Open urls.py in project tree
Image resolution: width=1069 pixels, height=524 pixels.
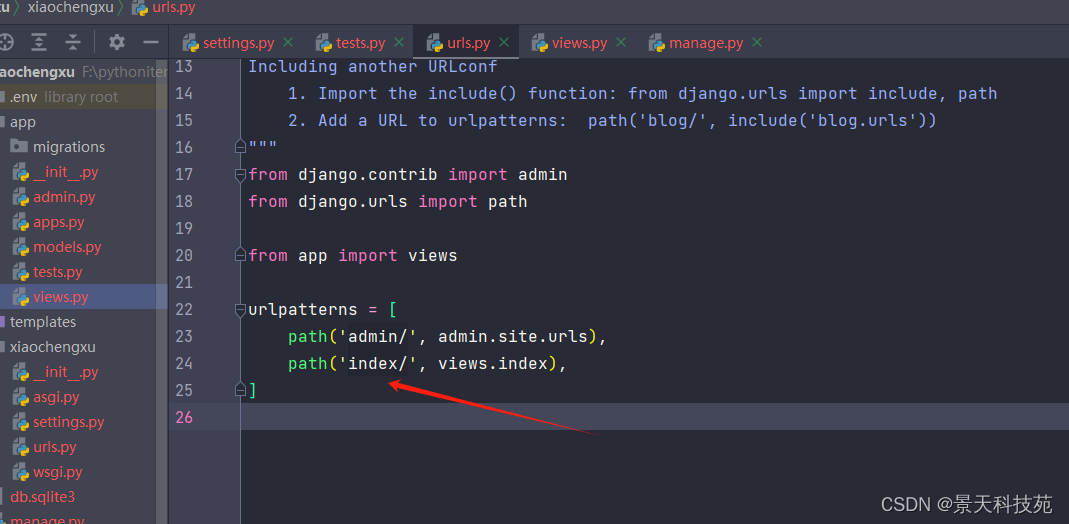pos(55,447)
